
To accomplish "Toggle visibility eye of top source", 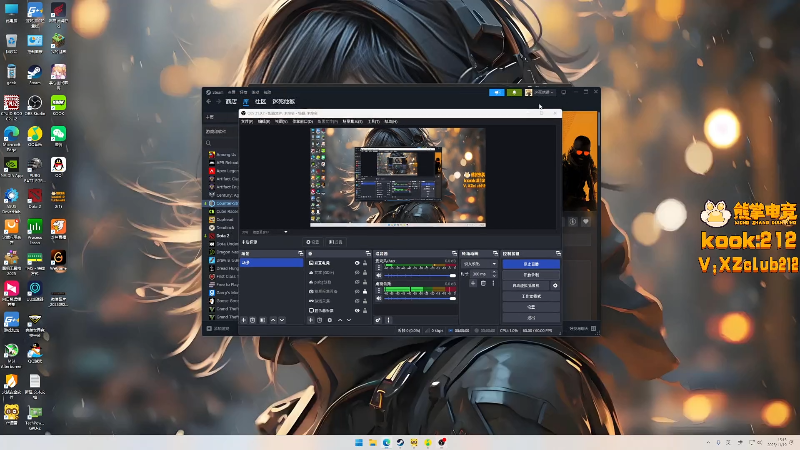I will (x=357, y=263).
